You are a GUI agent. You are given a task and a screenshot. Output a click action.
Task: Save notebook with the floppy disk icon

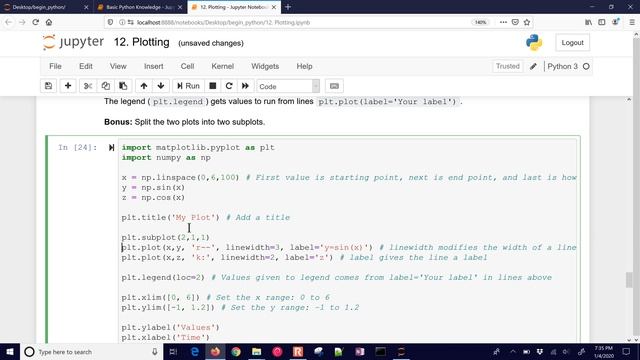49,86
